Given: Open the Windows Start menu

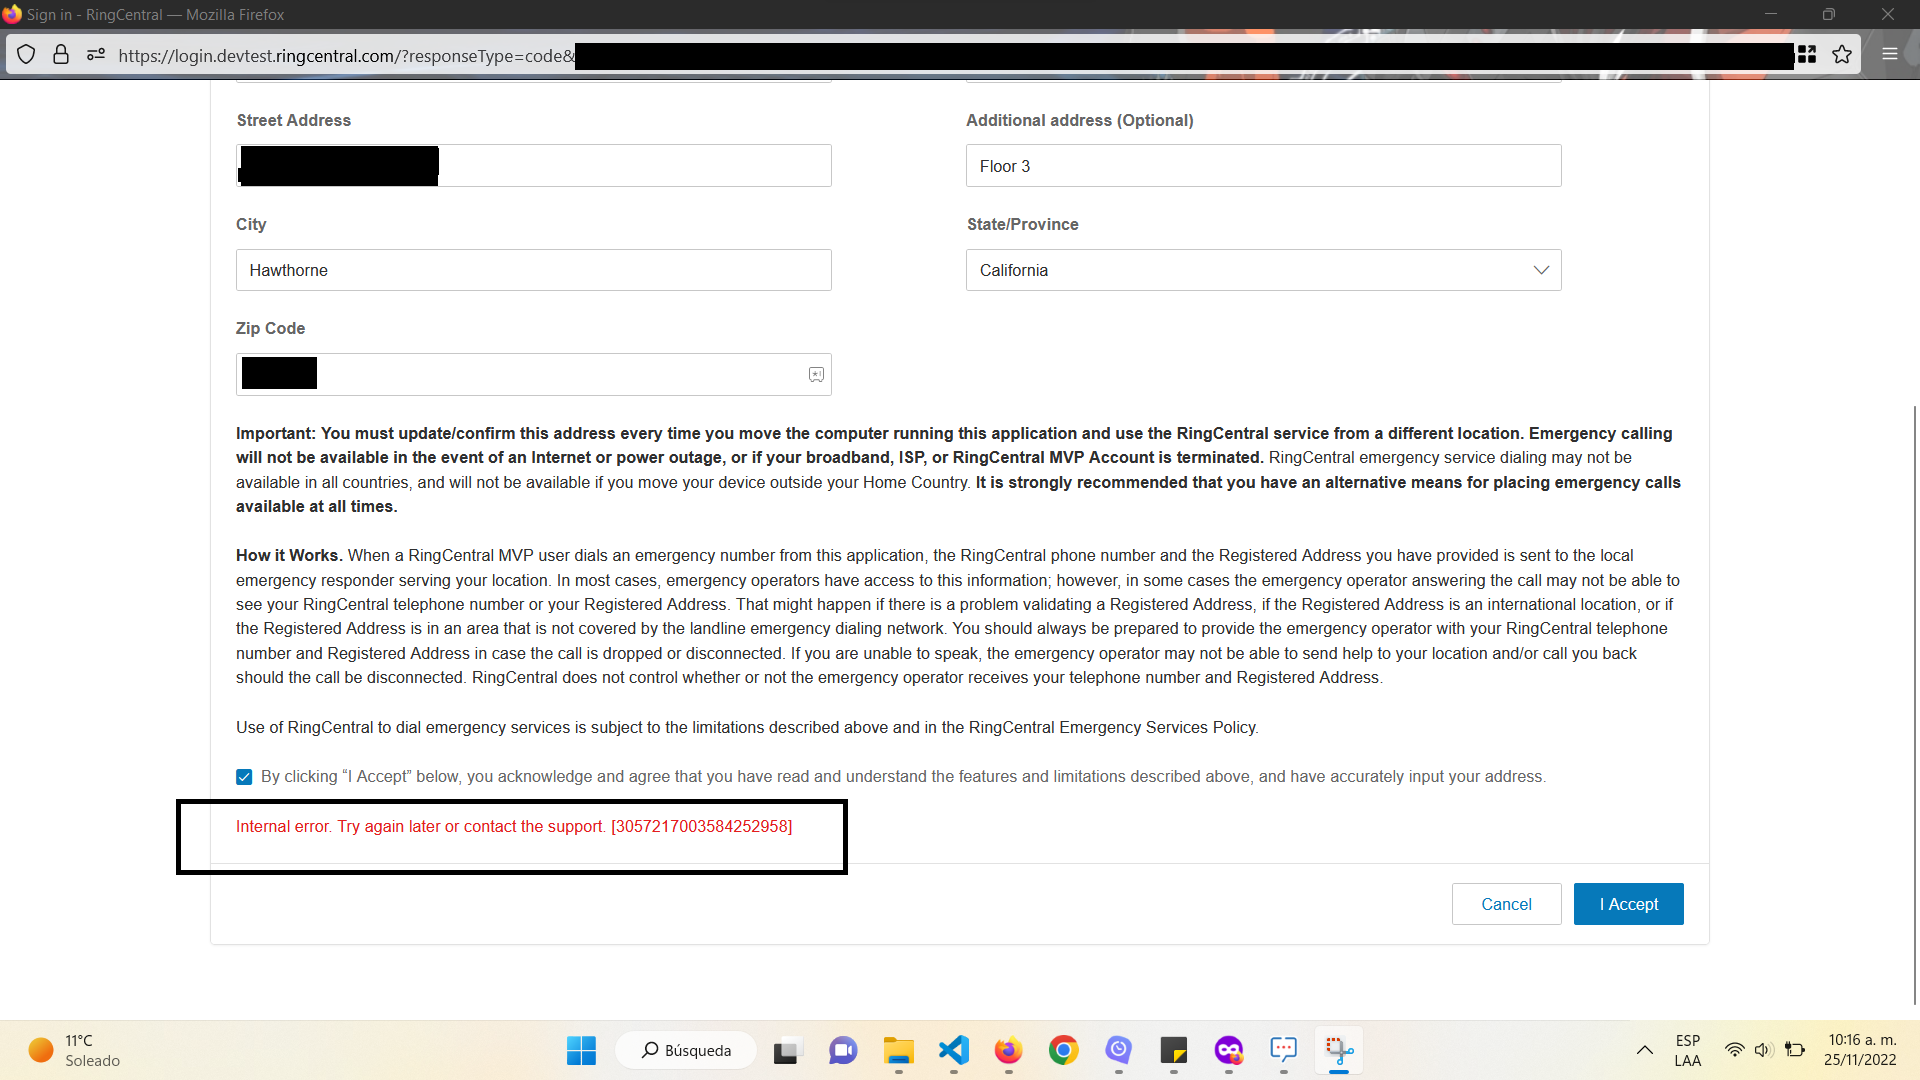Looking at the screenshot, I should coord(581,1050).
